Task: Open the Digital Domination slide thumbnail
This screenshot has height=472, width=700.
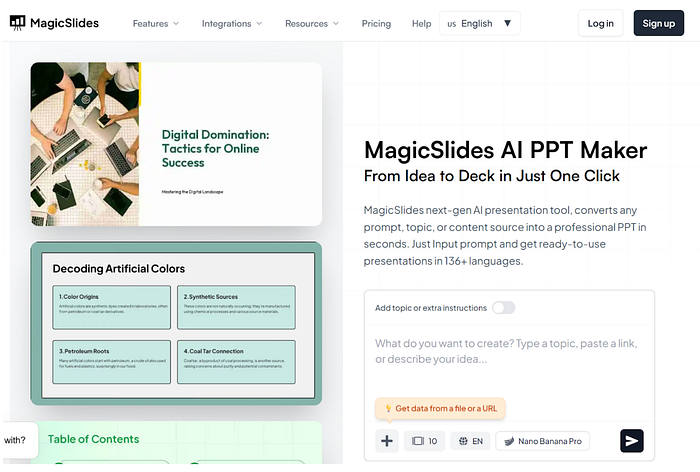Action: click(176, 144)
